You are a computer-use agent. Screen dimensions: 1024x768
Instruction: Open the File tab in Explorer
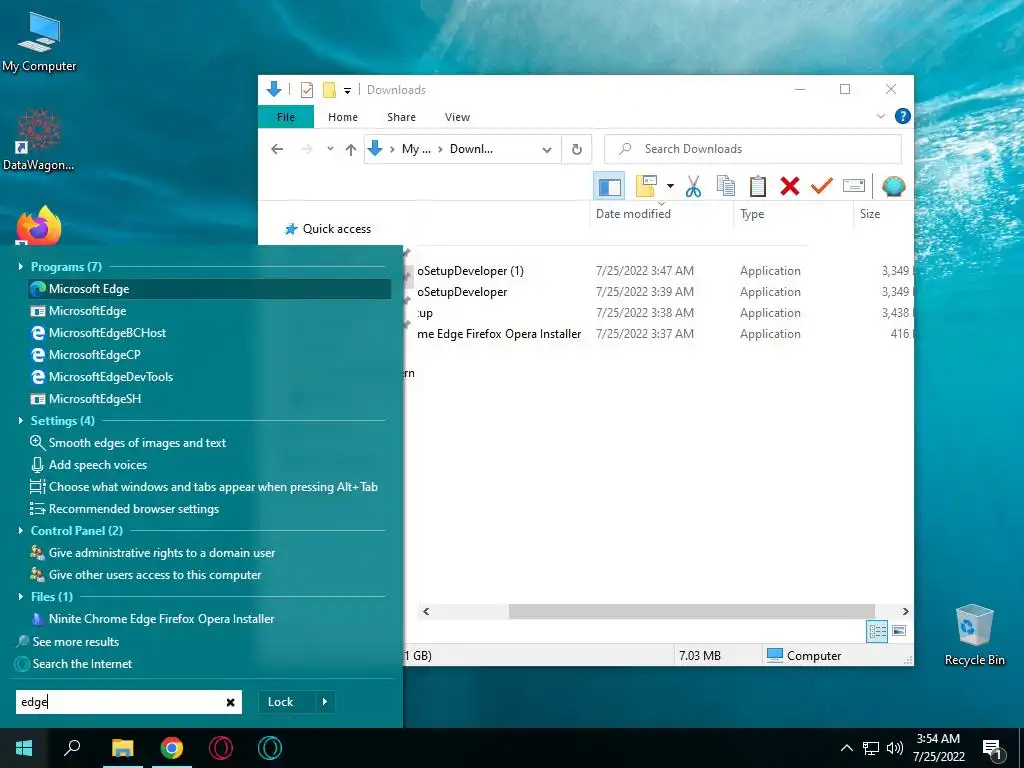(x=286, y=117)
